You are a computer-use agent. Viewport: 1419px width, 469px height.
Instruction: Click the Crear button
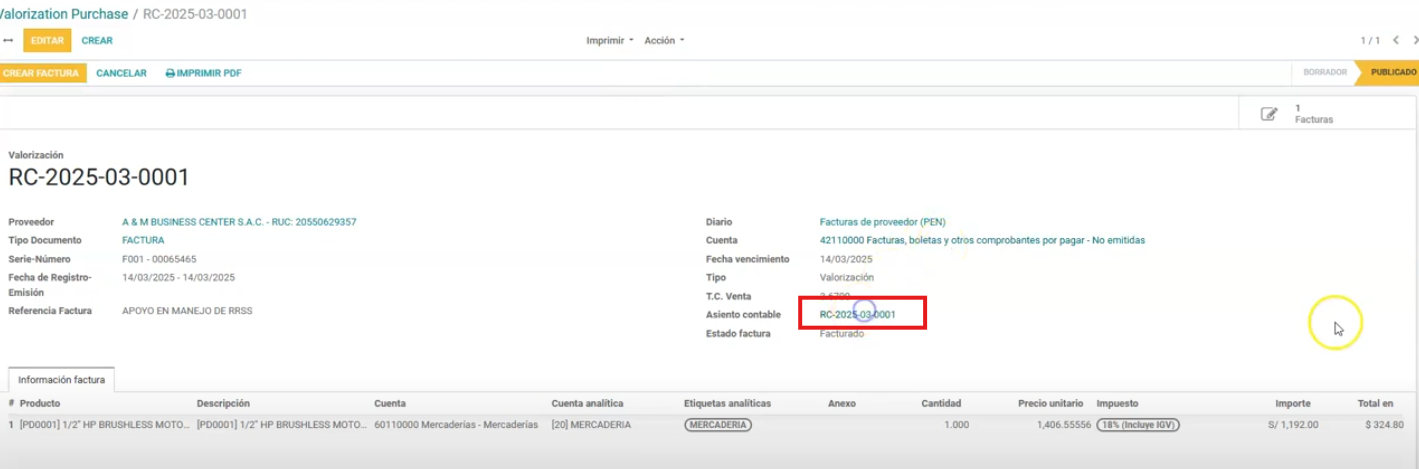(x=97, y=41)
